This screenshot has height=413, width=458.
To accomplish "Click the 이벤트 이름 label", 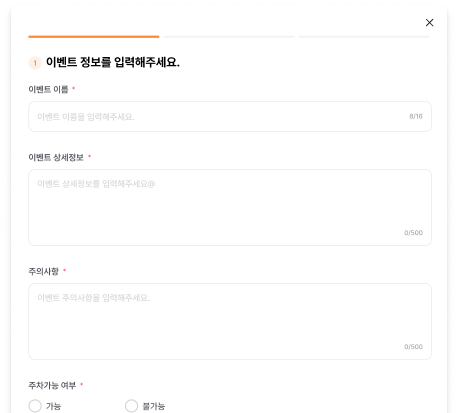I will [x=48, y=89].
